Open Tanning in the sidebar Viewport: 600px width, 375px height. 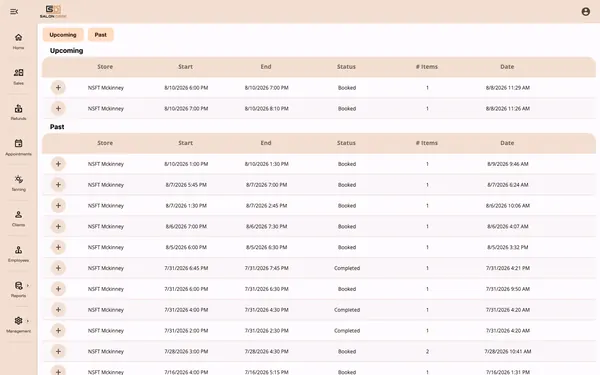[x=18, y=183]
